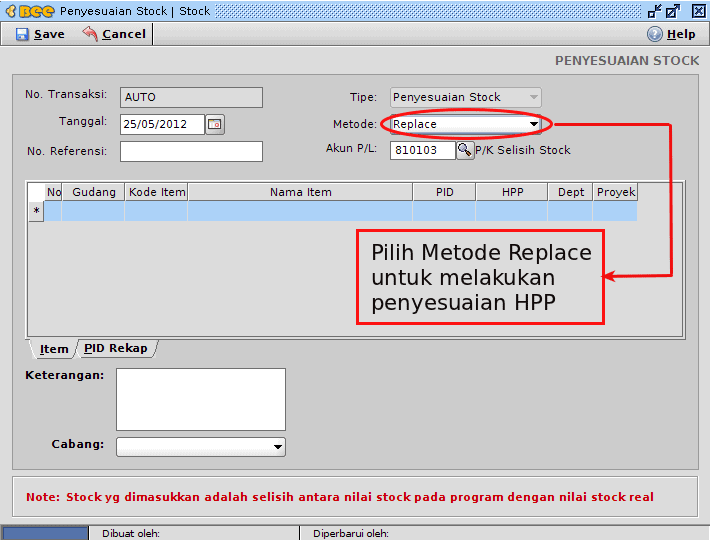This screenshot has height=540, width=715.
Task: Search Akun P/L with magnifier icon
Action: [465, 150]
